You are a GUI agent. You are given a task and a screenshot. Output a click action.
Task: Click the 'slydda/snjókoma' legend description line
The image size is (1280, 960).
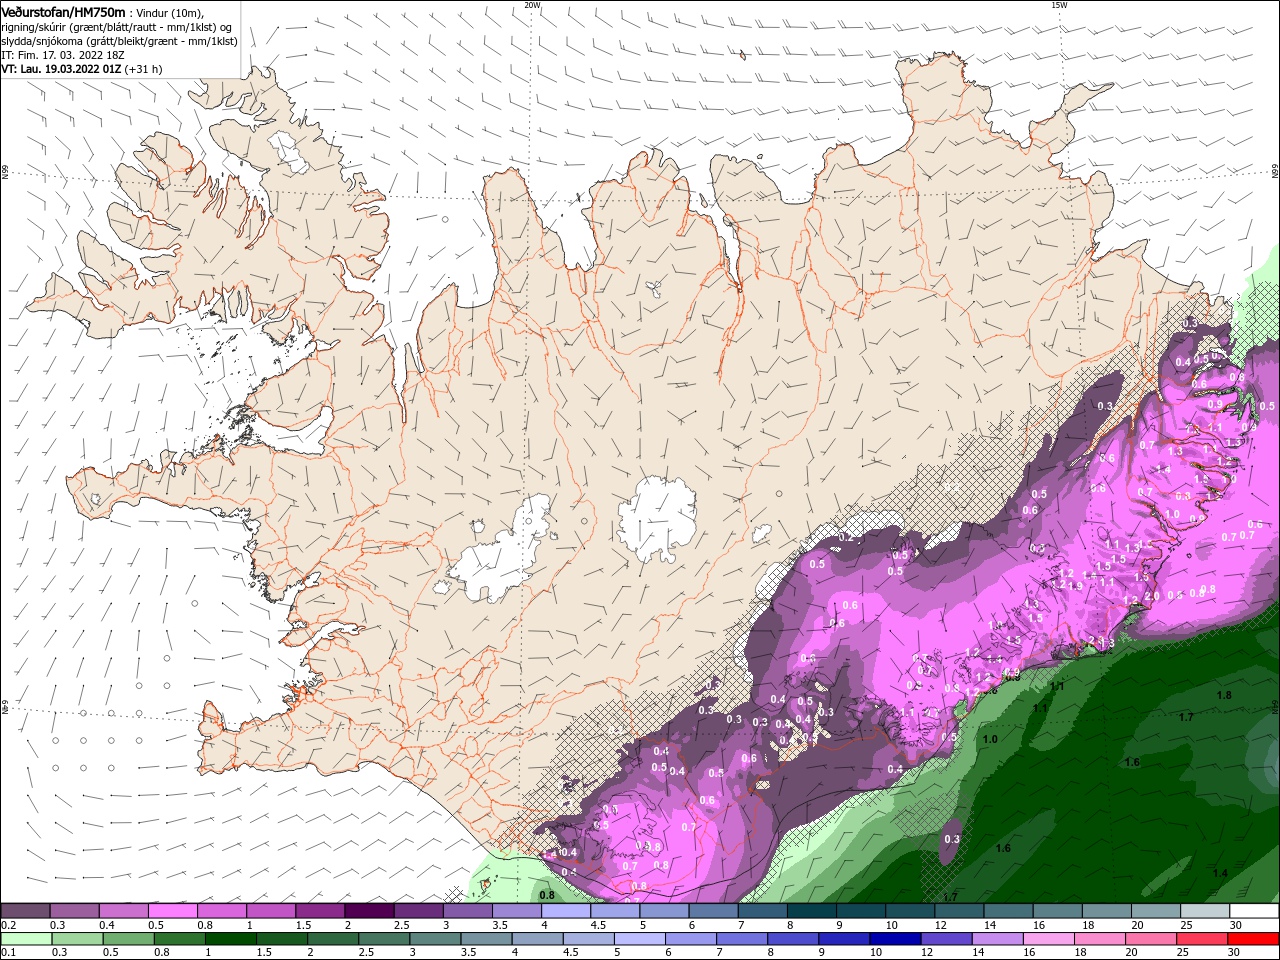point(118,41)
